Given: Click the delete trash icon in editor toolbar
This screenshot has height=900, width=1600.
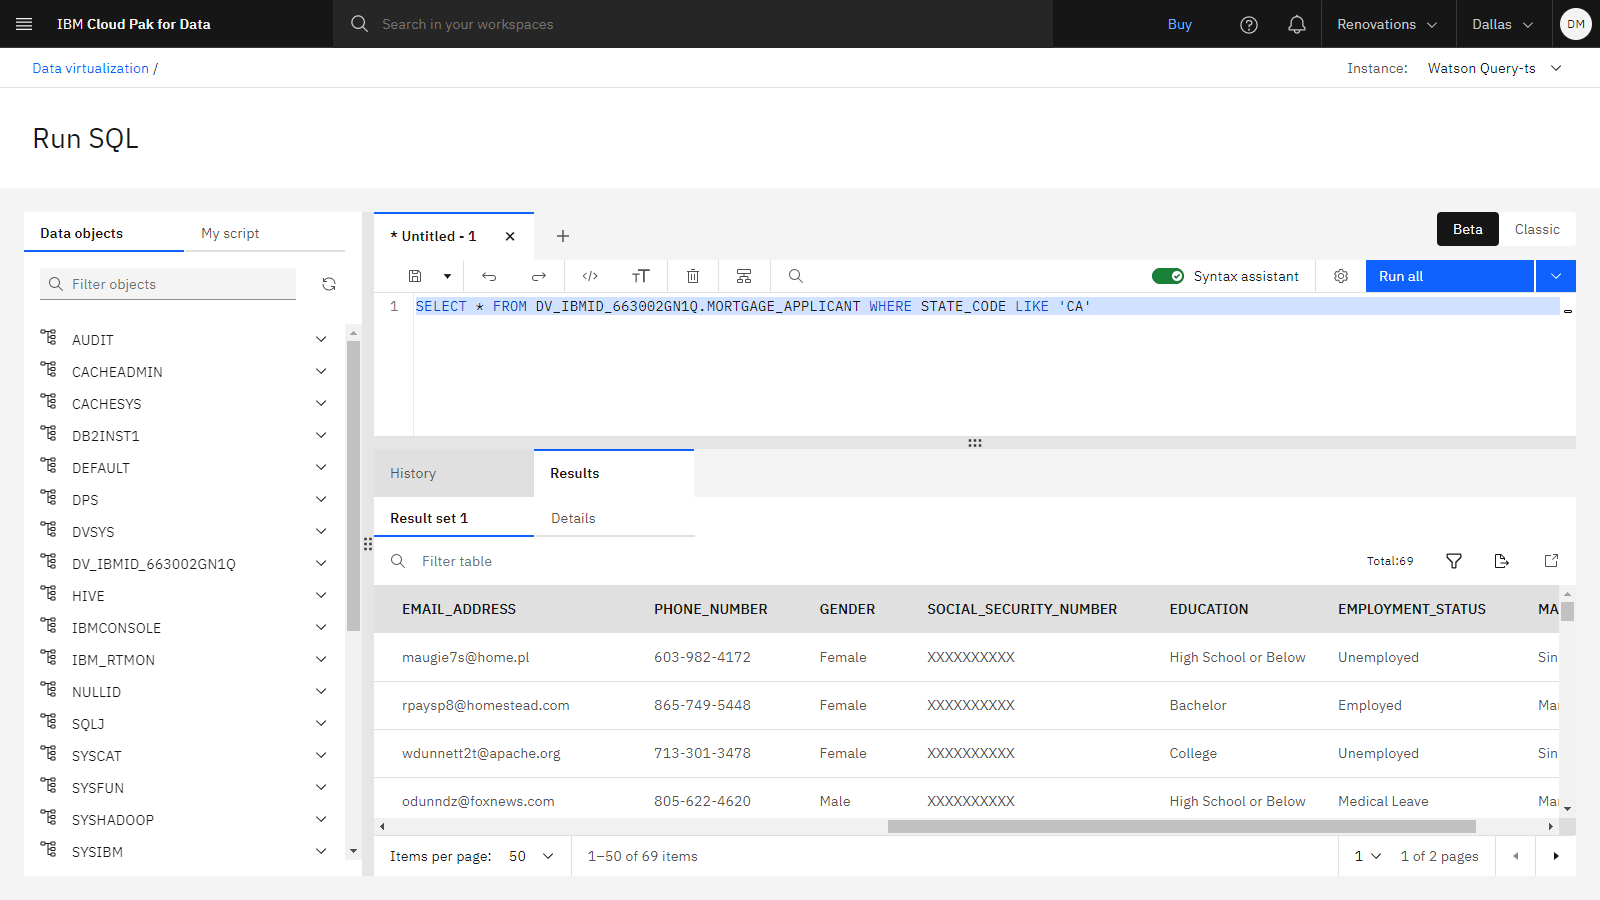Looking at the screenshot, I should coord(693,276).
